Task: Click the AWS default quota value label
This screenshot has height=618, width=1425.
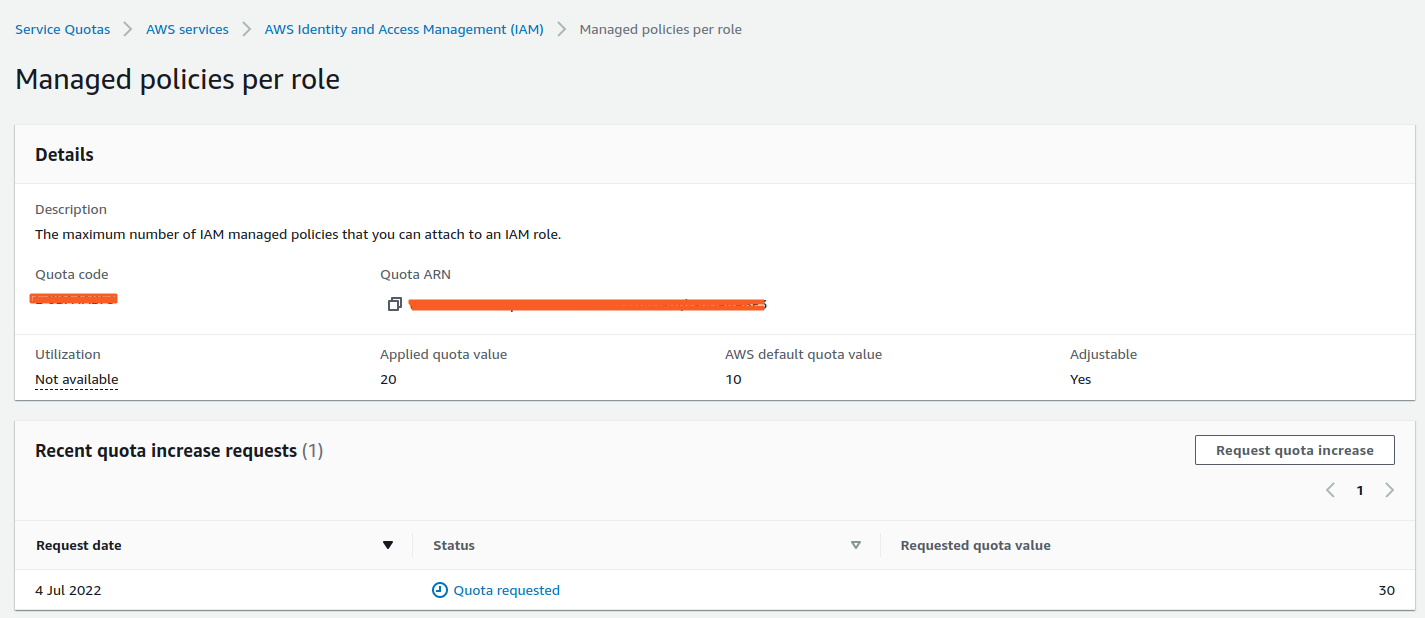Action: tap(804, 354)
